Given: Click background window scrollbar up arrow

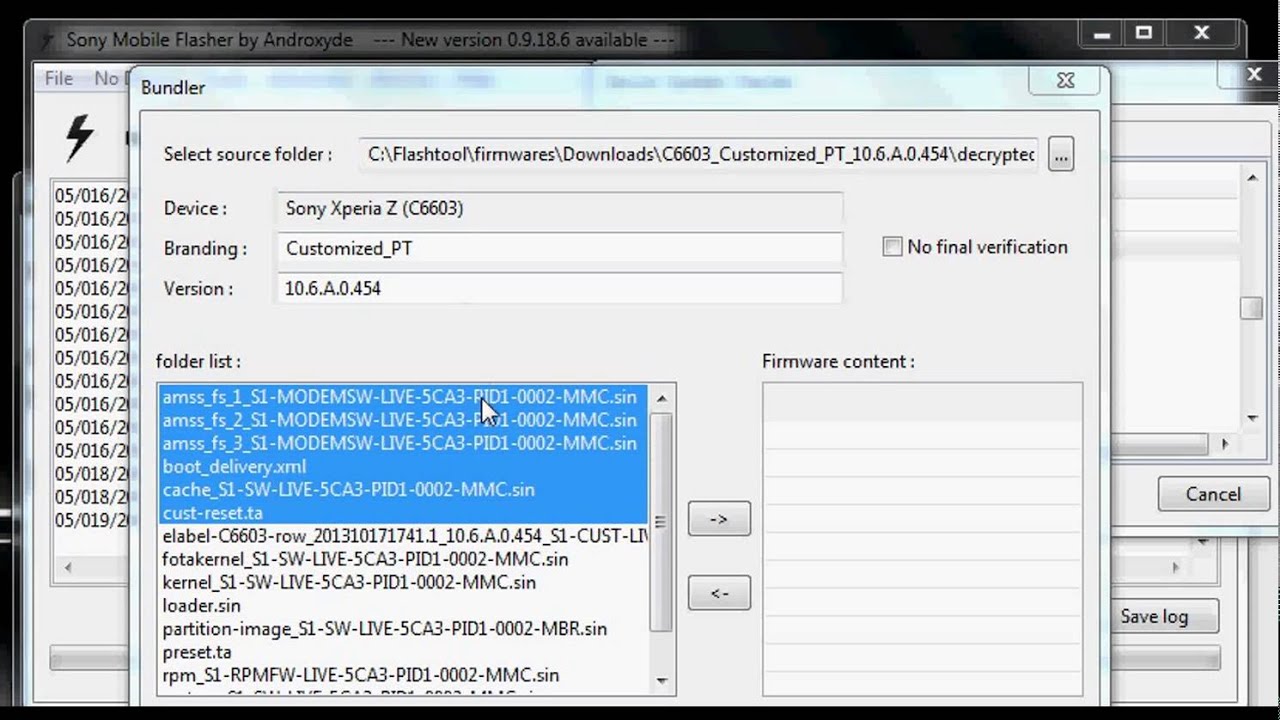Looking at the screenshot, I should click(x=1251, y=177).
